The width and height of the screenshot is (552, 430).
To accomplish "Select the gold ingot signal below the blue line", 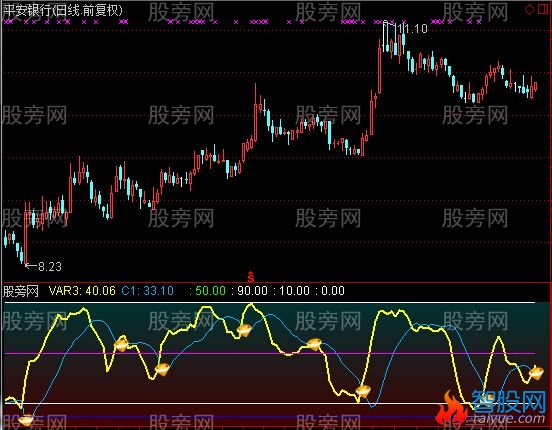I will click(x=26, y=420).
